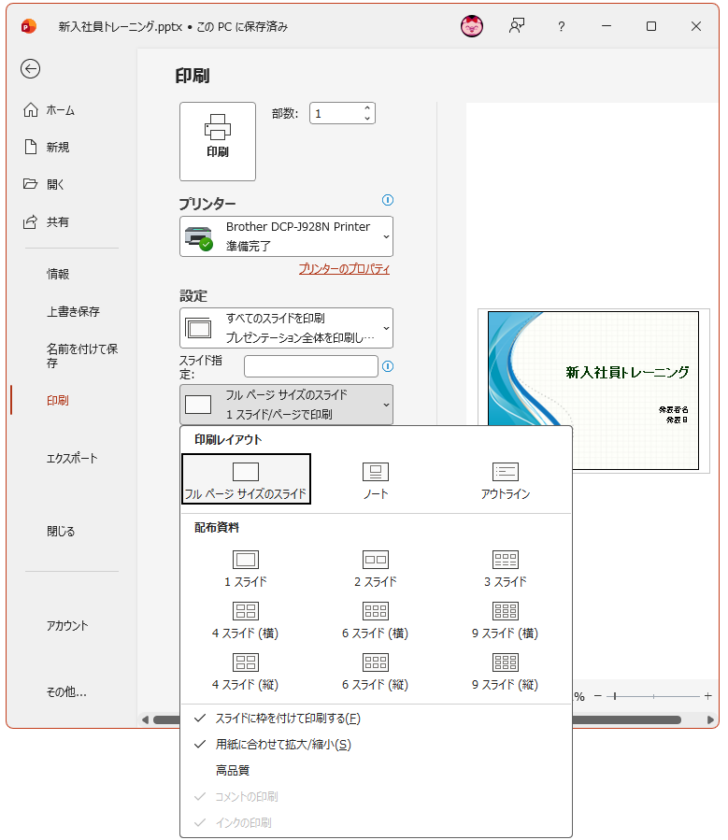
Task: Click the 印刷 print button
Action: pos(217,141)
